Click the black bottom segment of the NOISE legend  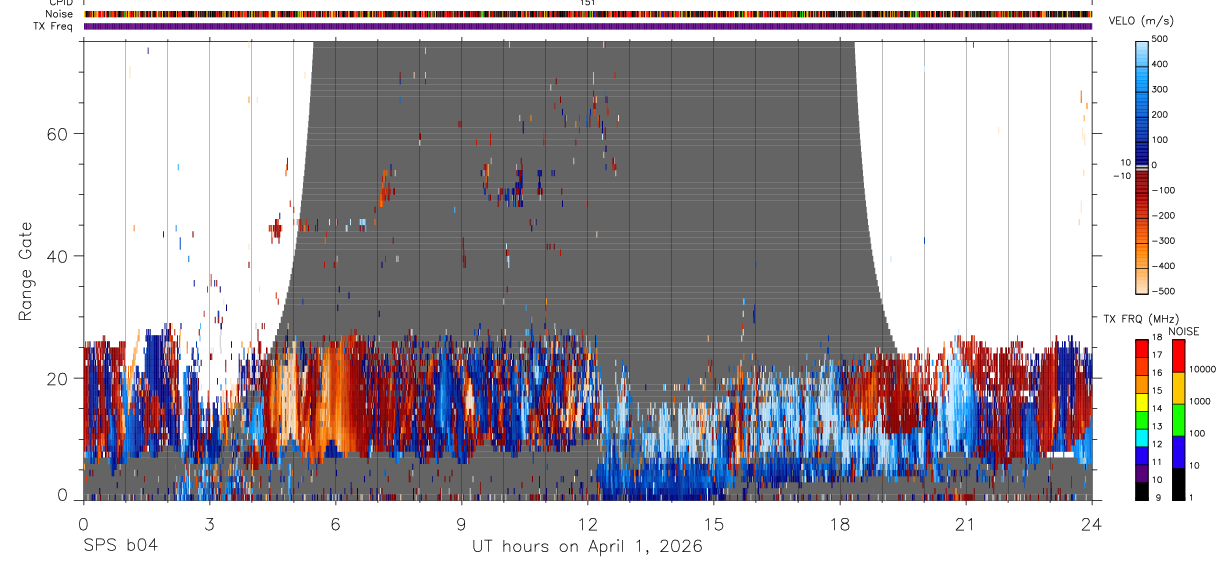(x=1179, y=483)
